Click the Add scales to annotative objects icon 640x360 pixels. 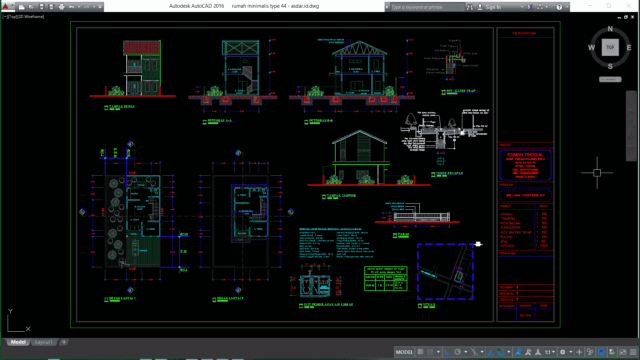[x=528, y=352]
